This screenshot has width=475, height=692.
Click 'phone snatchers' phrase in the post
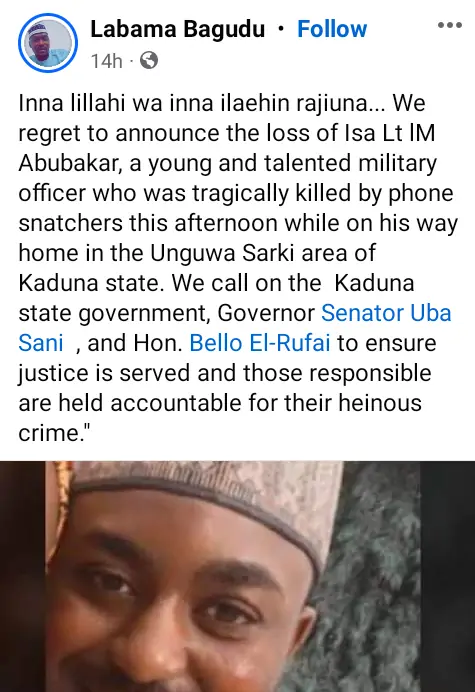pos(71,223)
